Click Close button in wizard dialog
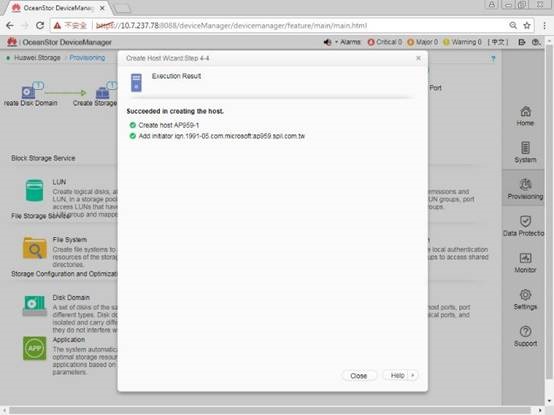Image resolution: width=554 pixels, height=415 pixels. pyautogui.click(x=359, y=375)
